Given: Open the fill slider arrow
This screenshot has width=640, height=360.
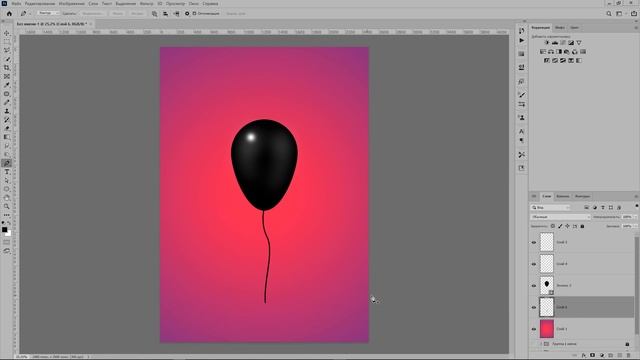Looking at the screenshot, I should tap(636, 226).
